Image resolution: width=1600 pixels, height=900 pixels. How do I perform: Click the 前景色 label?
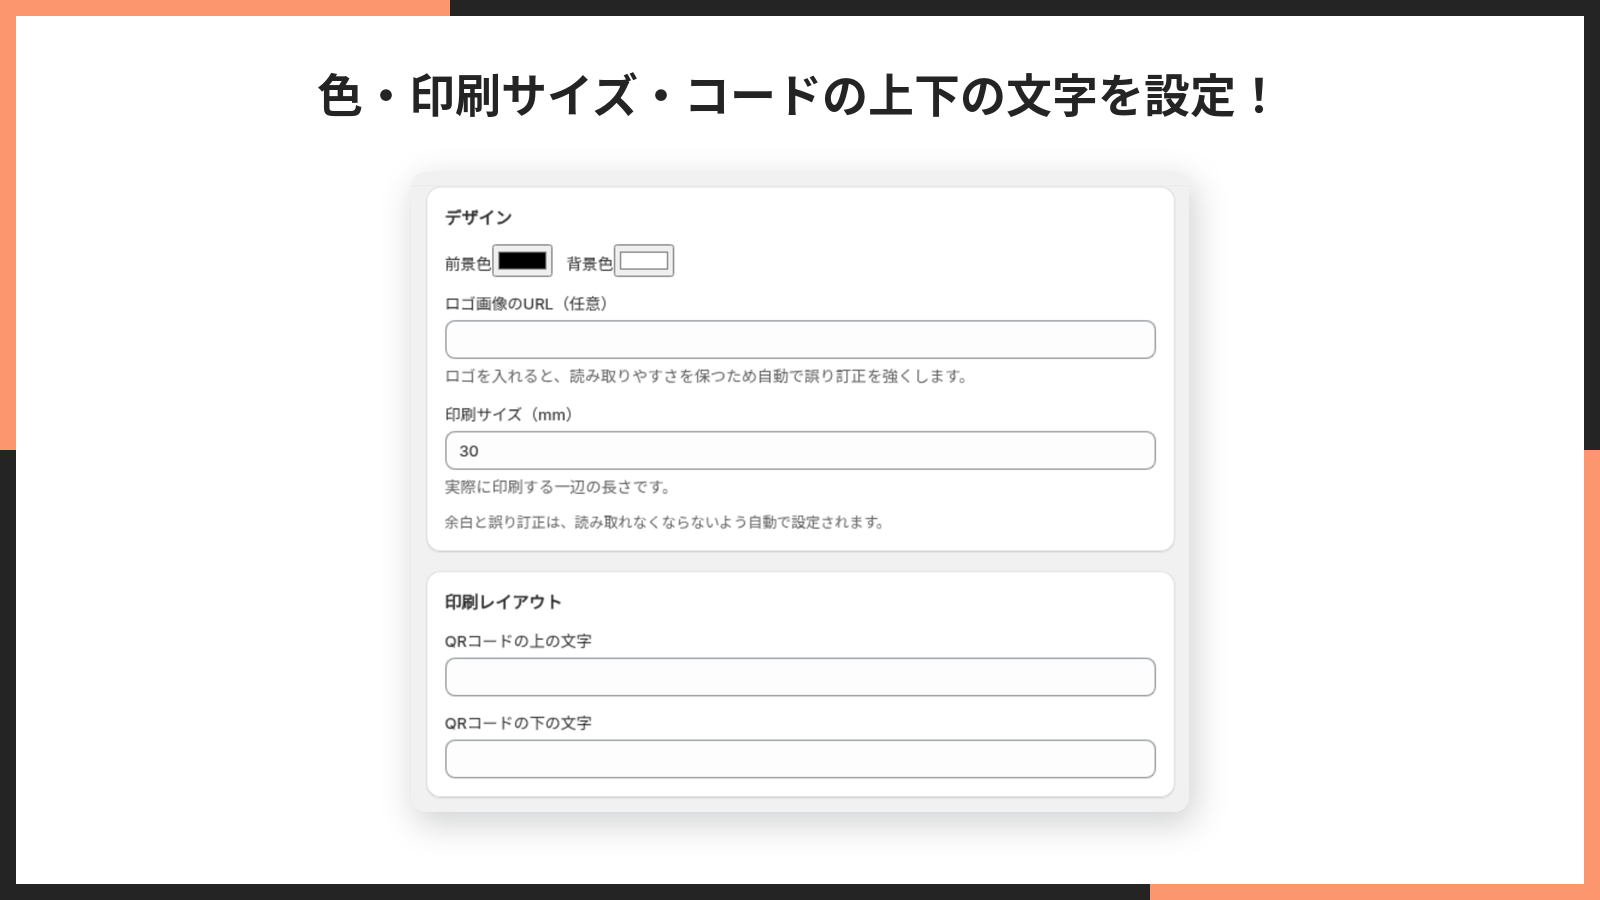(468, 264)
